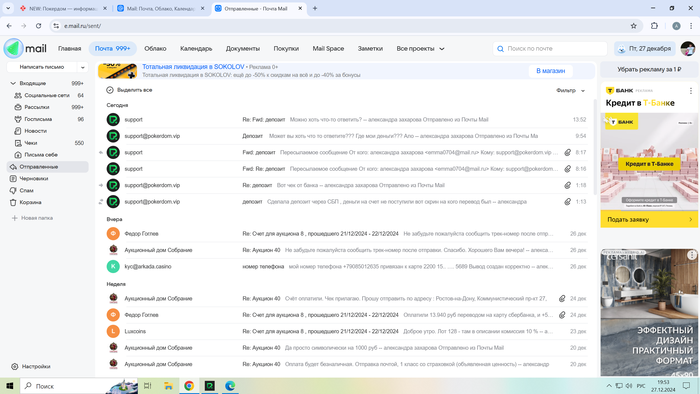Screen dimensions: 700x394
Task: Click the В магазин ad button
Action: 550,71
